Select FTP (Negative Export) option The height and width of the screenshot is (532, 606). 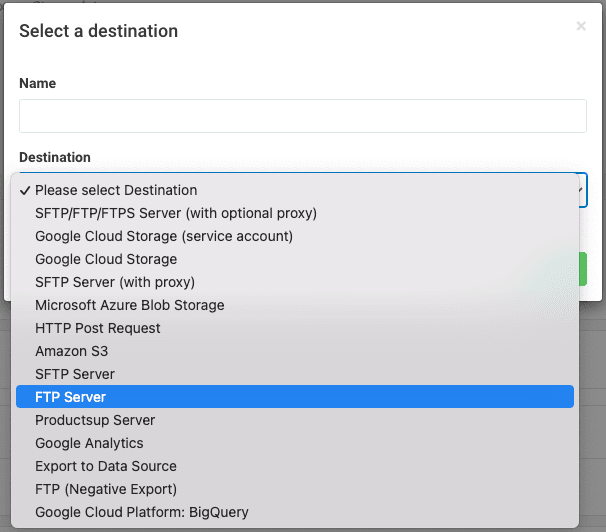click(105, 489)
